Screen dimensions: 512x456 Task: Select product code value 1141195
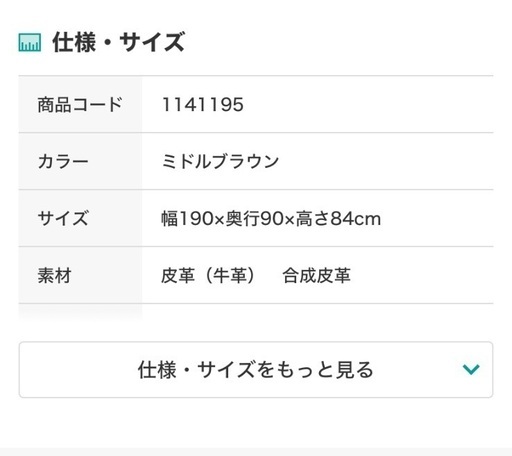(x=203, y=105)
